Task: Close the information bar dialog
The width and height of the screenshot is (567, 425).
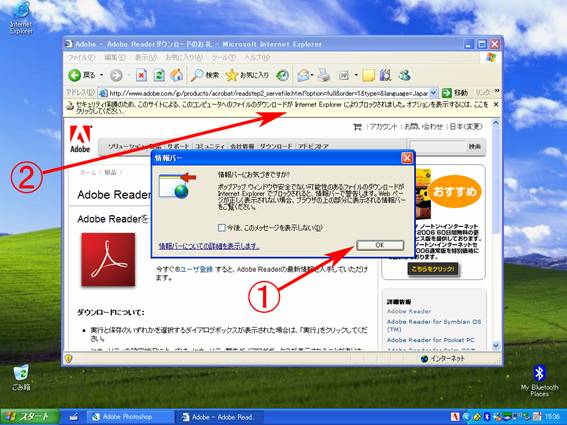Action: (x=407, y=158)
